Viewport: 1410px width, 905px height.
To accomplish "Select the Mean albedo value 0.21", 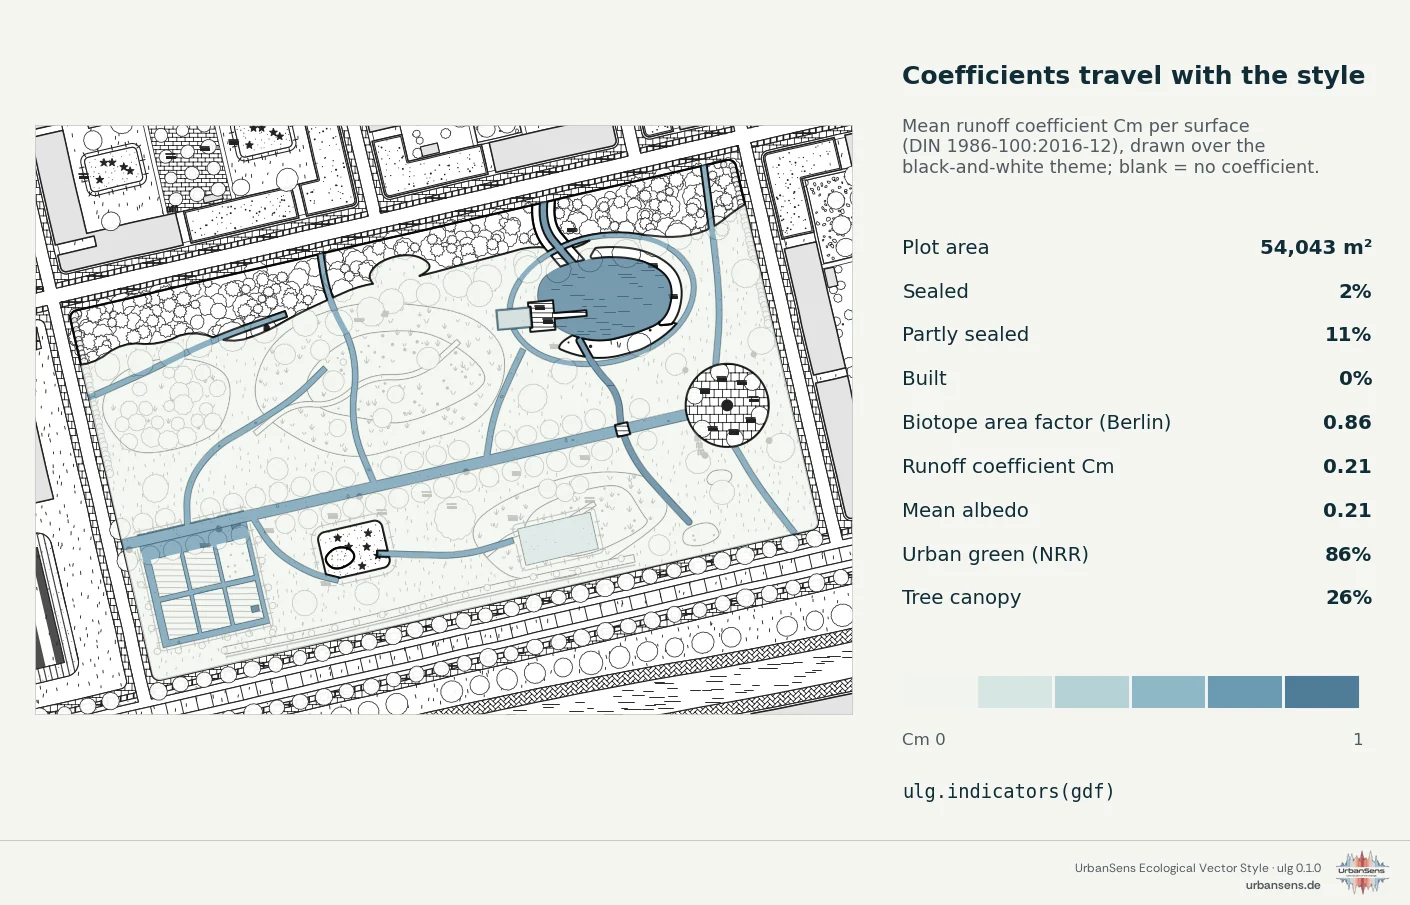I will pos(1347,511).
